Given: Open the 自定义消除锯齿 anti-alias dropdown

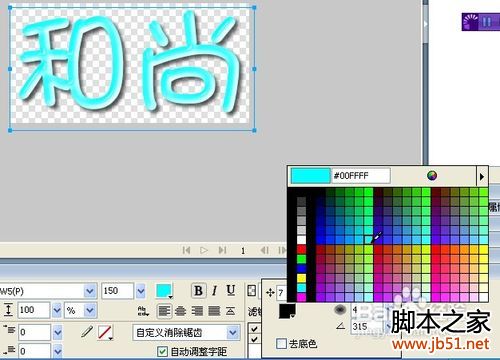Looking at the screenshot, I should coord(233,332).
